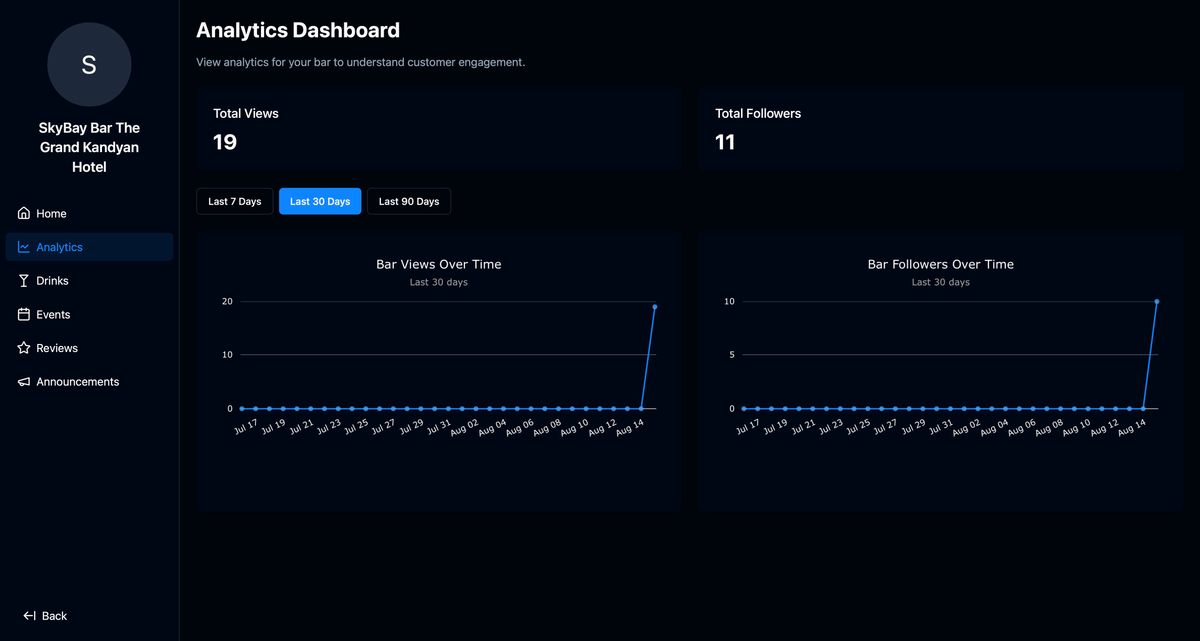This screenshot has height=641, width=1200.
Task: Switch to the Drinks section
Action: point(53,280)
